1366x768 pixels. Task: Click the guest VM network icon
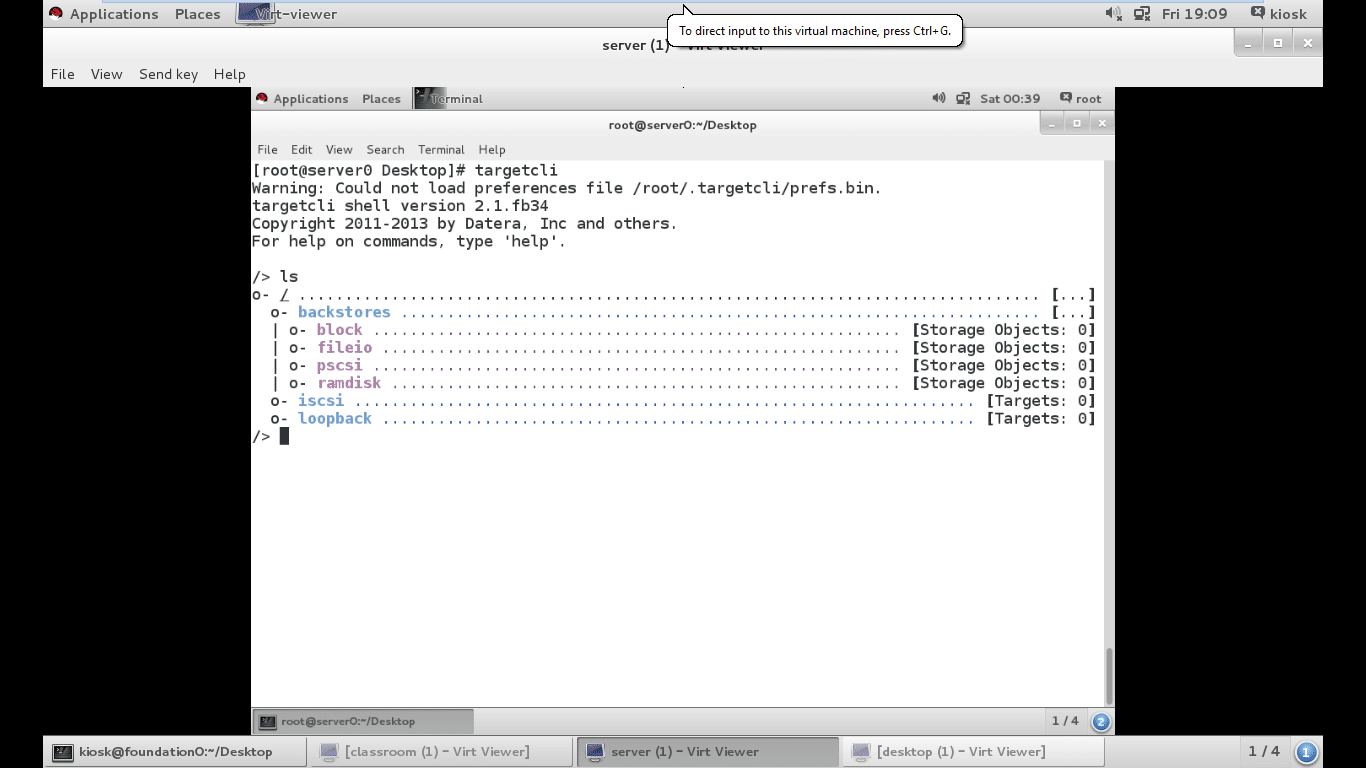[963, 98]
